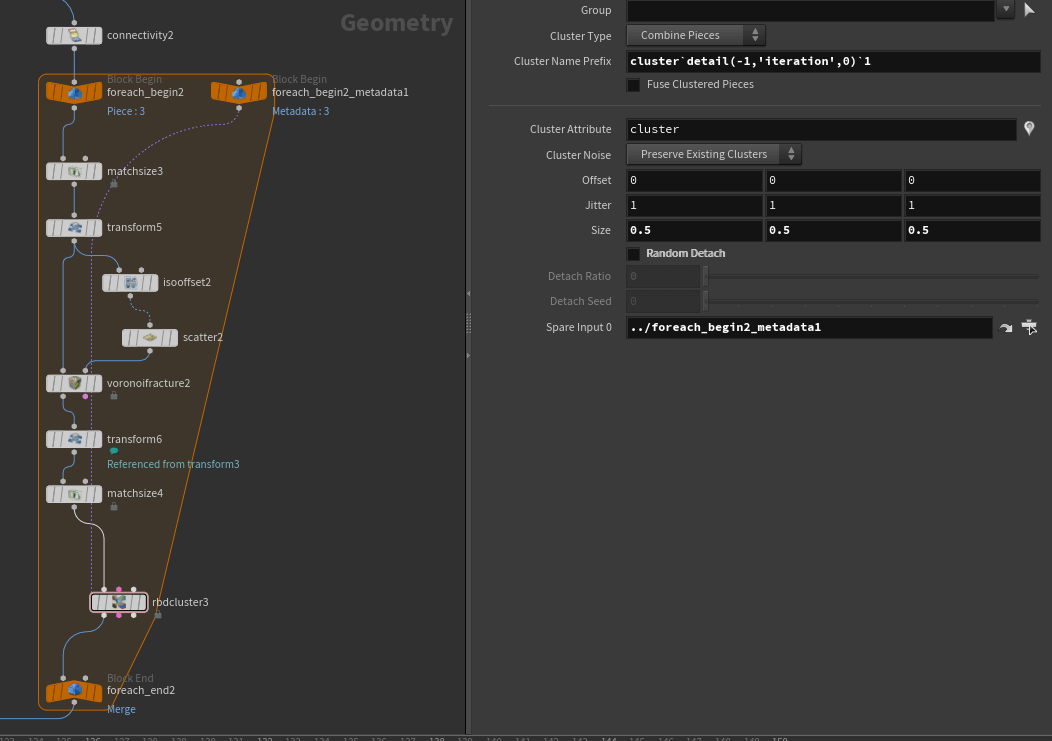Open the Cluster Type dropdown
Screen dimensions: 1052x741
(x=696, y=36)
